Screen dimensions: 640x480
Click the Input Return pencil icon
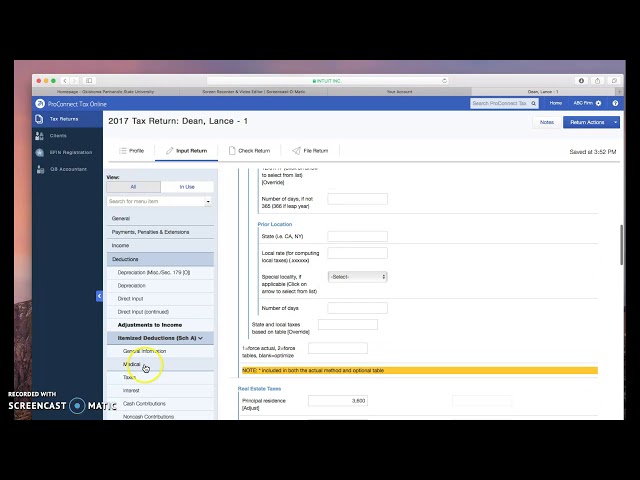point(169,151)
